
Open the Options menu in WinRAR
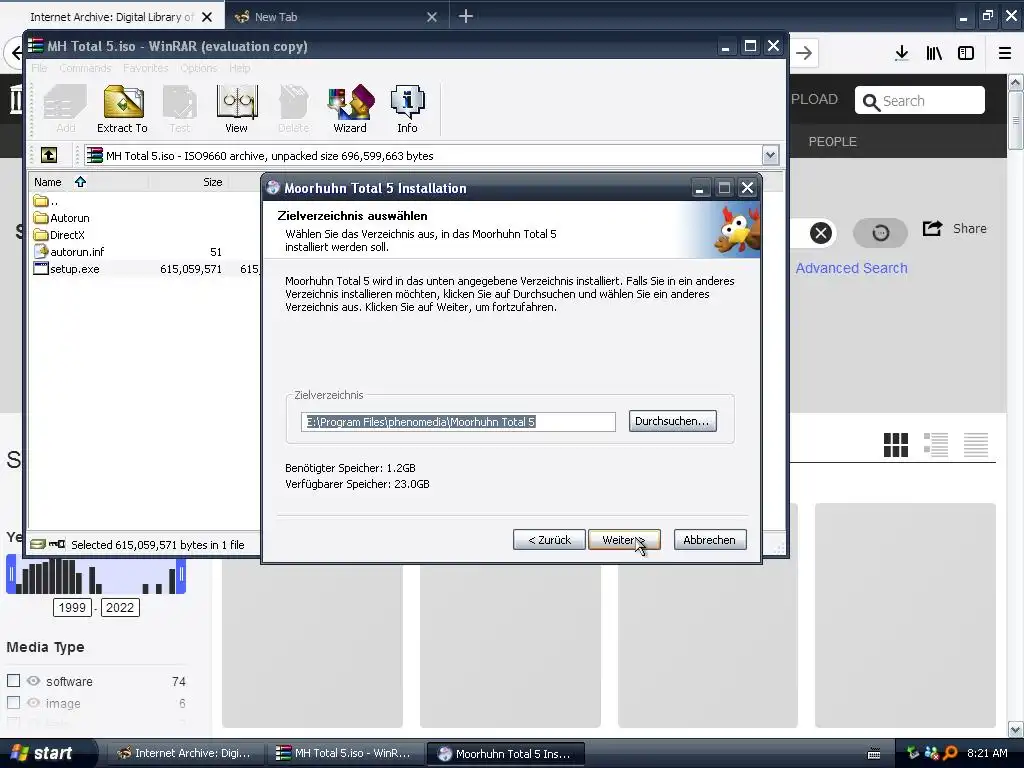tap(199, 68)
